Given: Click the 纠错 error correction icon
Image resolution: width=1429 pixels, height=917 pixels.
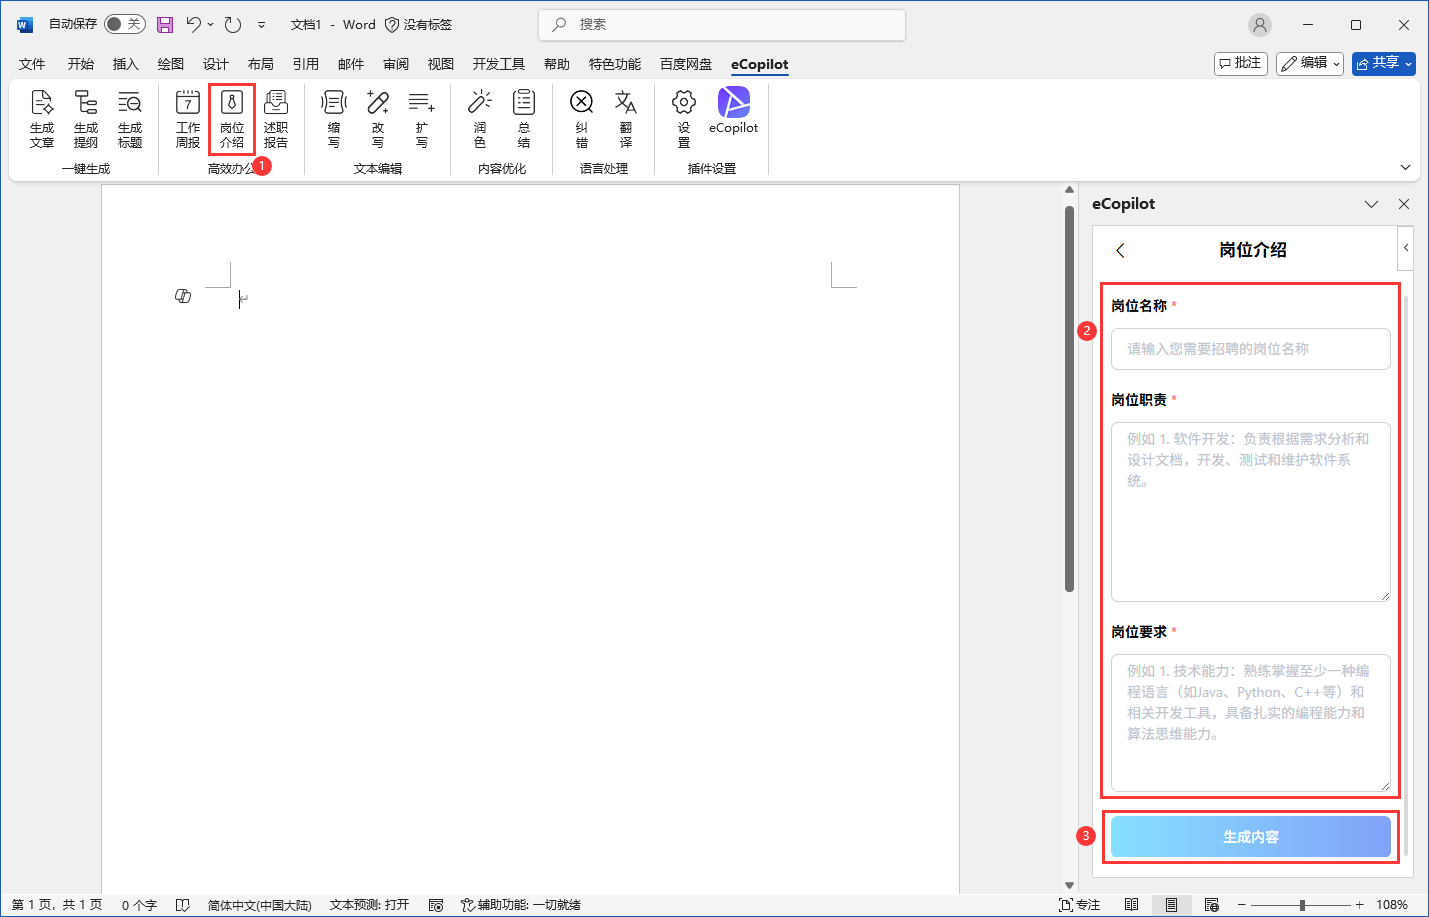Looking at the screenshot, I should (582, 118).
